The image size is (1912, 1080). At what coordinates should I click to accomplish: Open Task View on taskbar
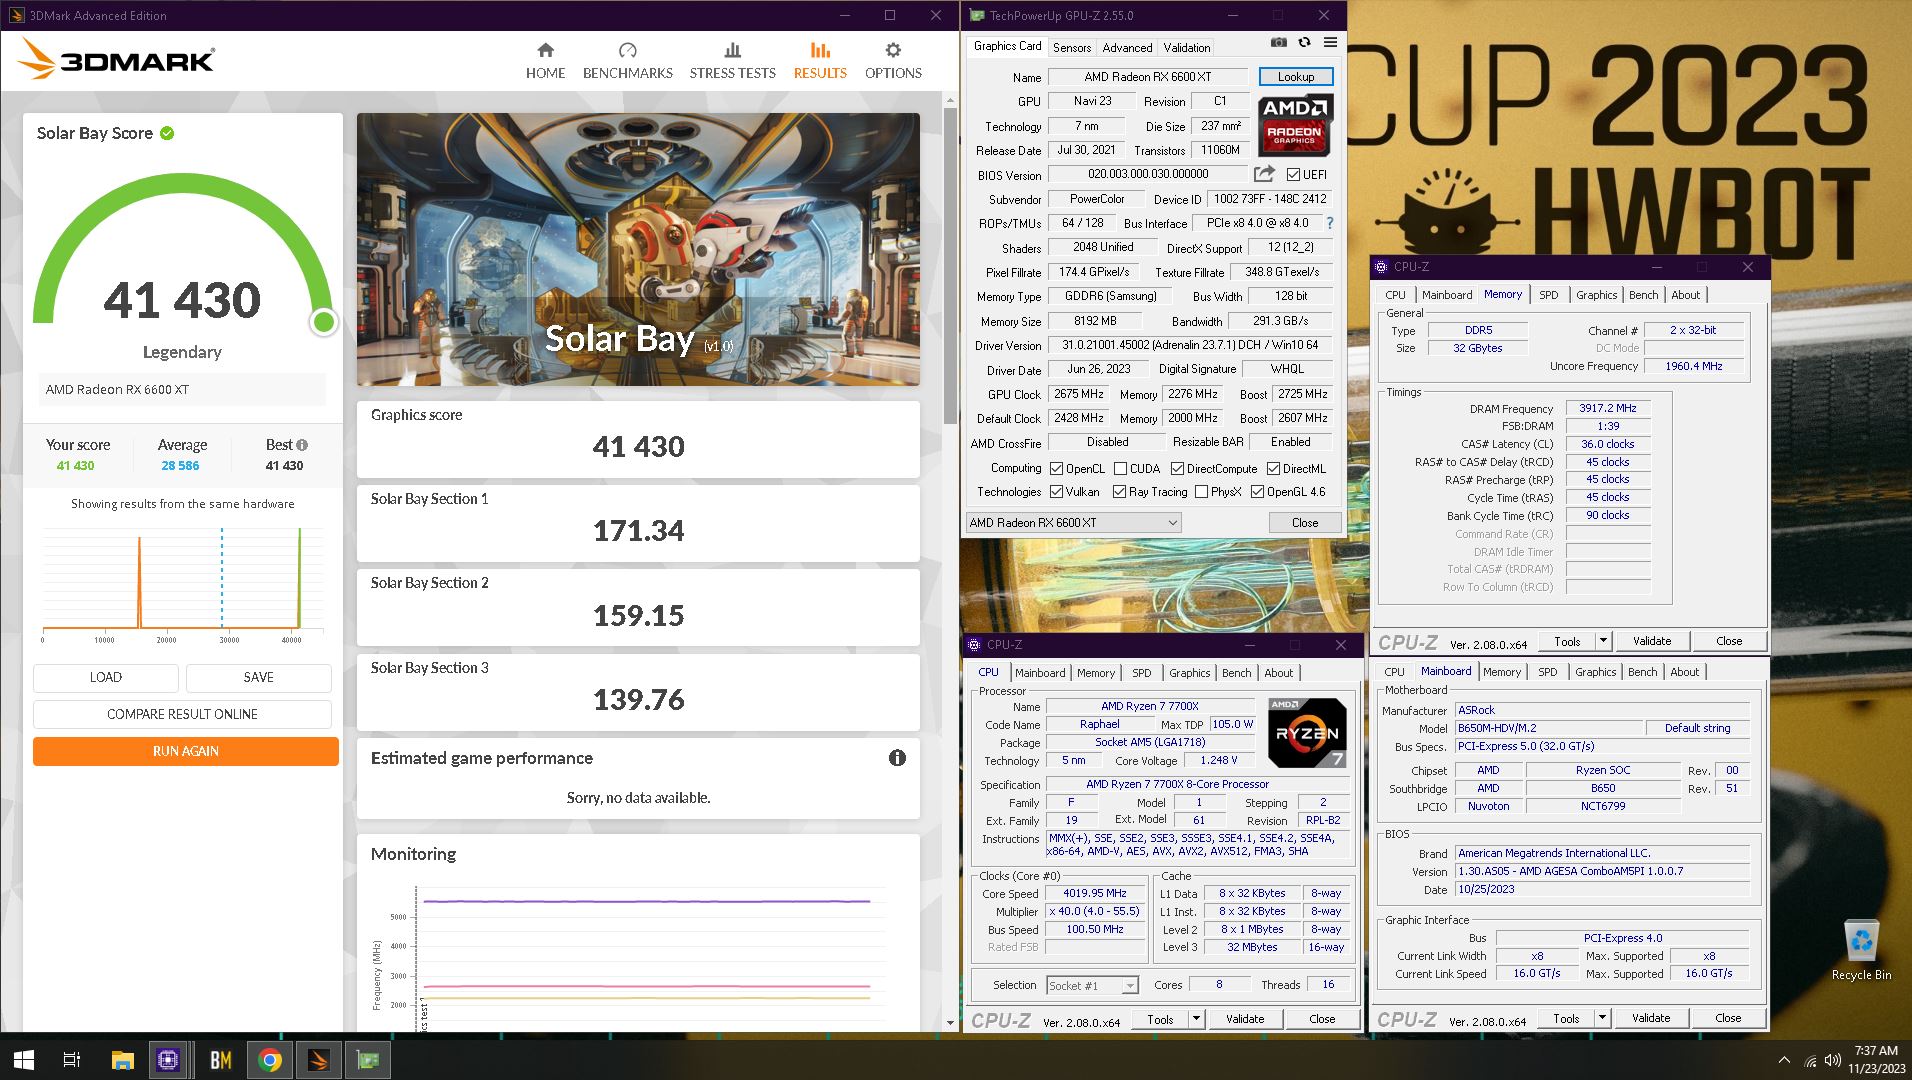point(72,1060)
